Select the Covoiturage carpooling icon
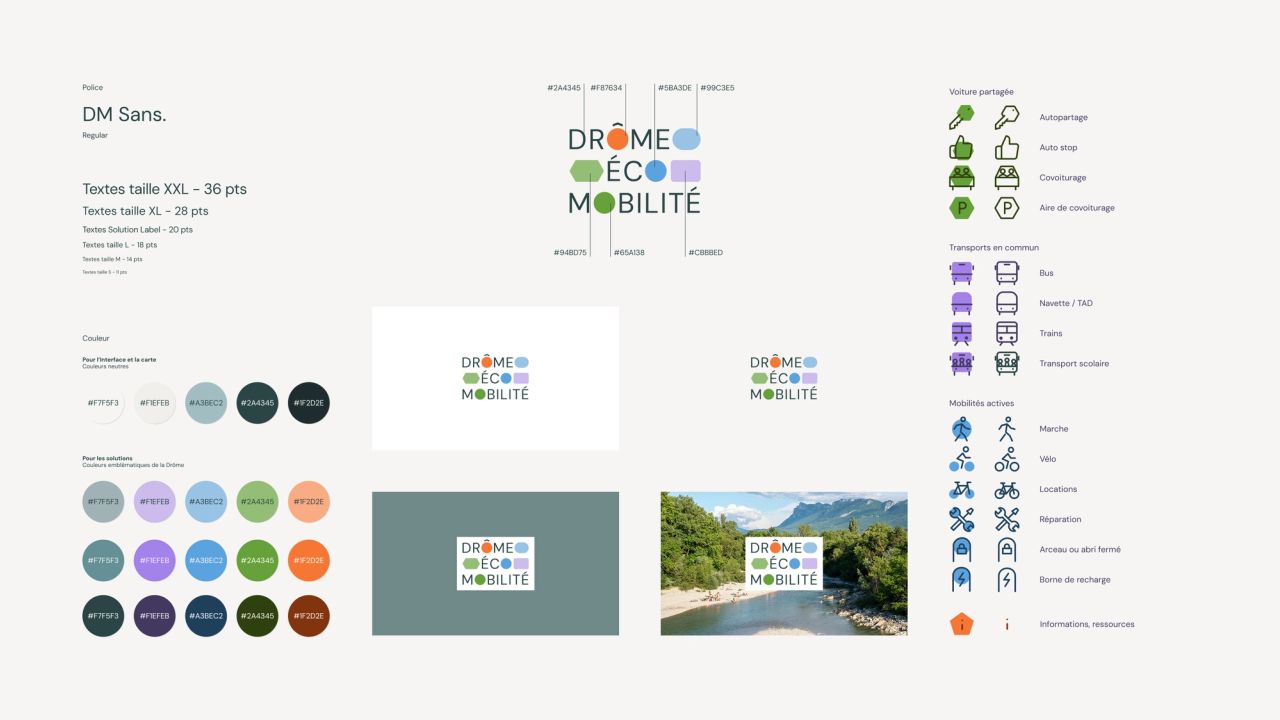Screen dimensions: 1280x720 pyautogui.click(x=961, y=177)
